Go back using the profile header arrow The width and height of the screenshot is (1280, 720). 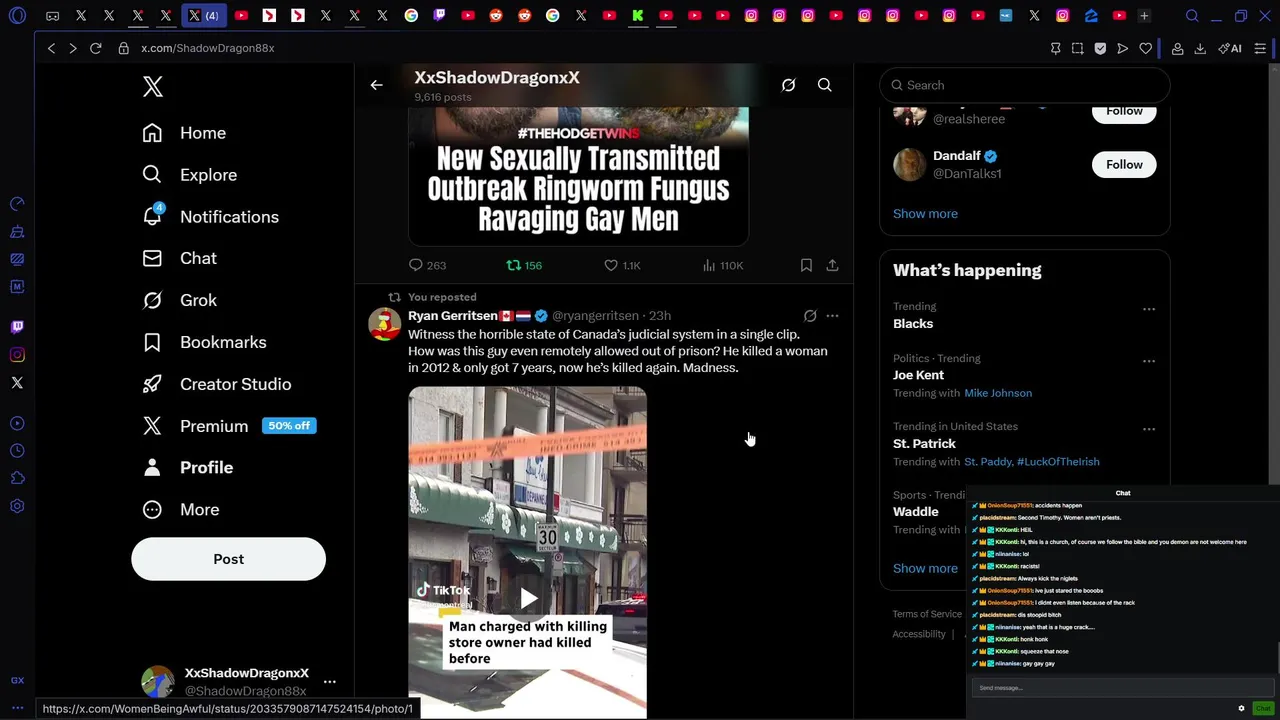[x=376, y=85]
